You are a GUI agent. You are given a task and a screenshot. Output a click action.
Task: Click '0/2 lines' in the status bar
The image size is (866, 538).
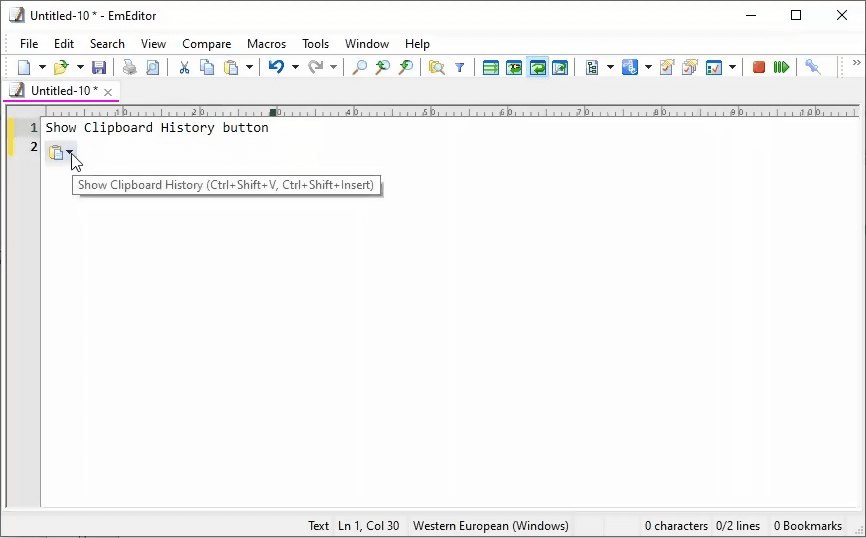click(738, 526)
